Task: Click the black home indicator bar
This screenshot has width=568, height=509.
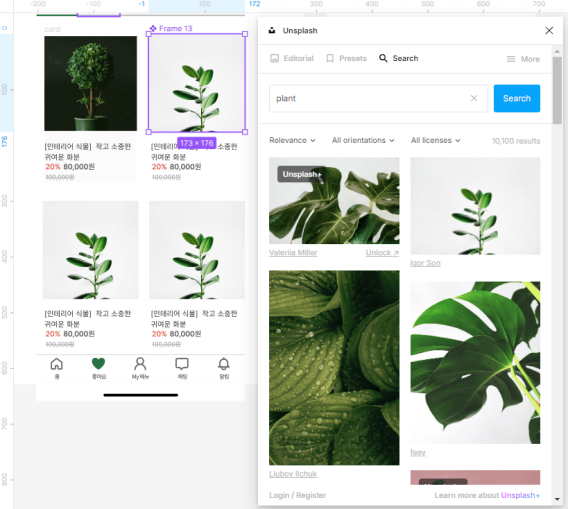Action: tap(141, 395)
